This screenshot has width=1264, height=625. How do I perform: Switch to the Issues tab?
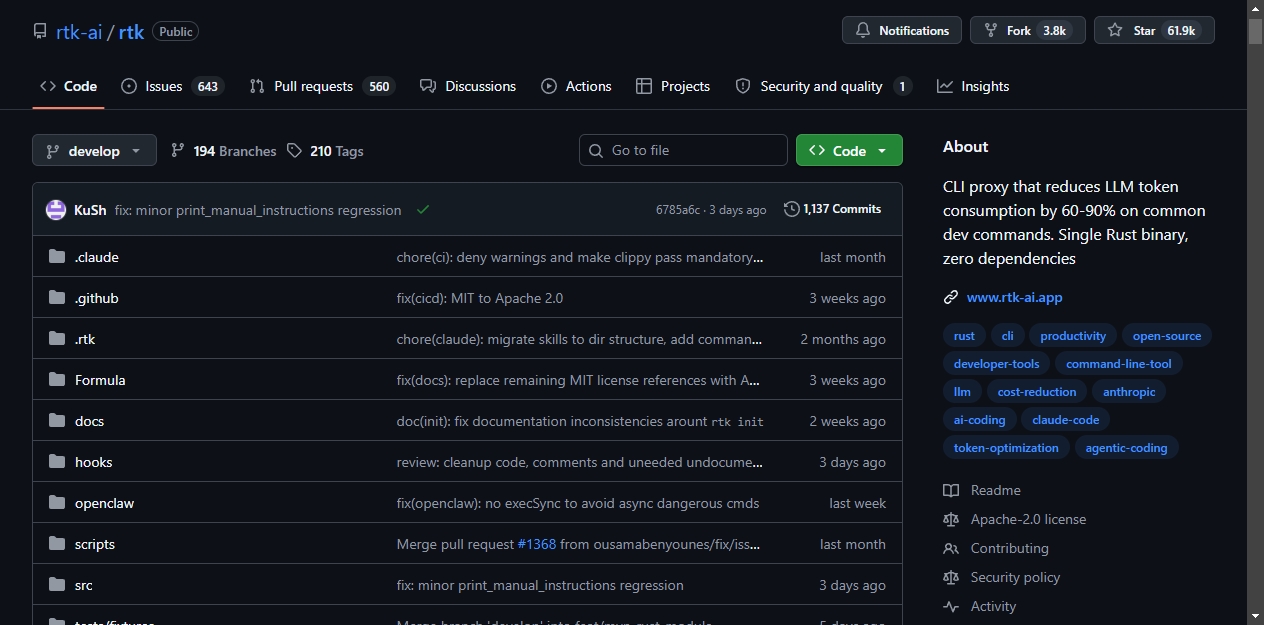(172, 86)
